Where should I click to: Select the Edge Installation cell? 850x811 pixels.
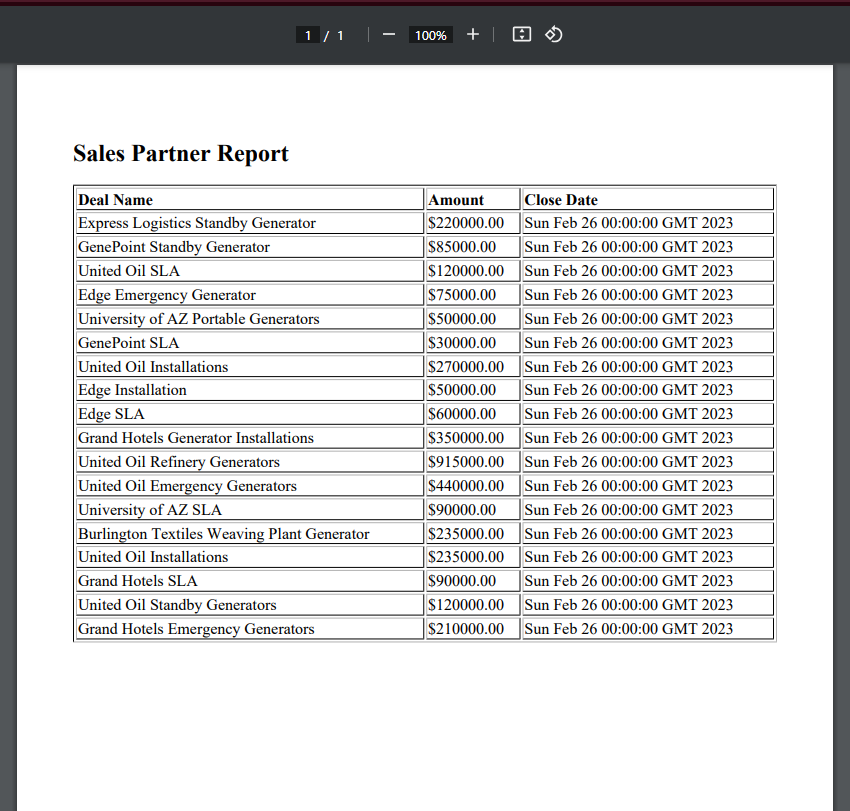coord(250,390)
